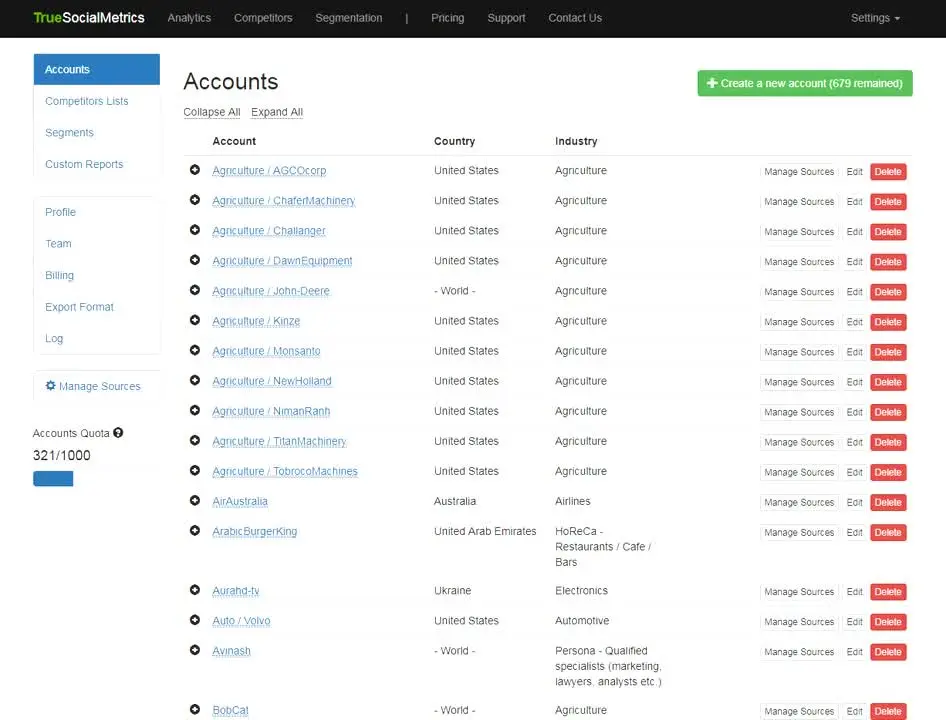Viewport: 946px width, 720px height.
Task: Collapse all account rows
Action: [211, 112]
